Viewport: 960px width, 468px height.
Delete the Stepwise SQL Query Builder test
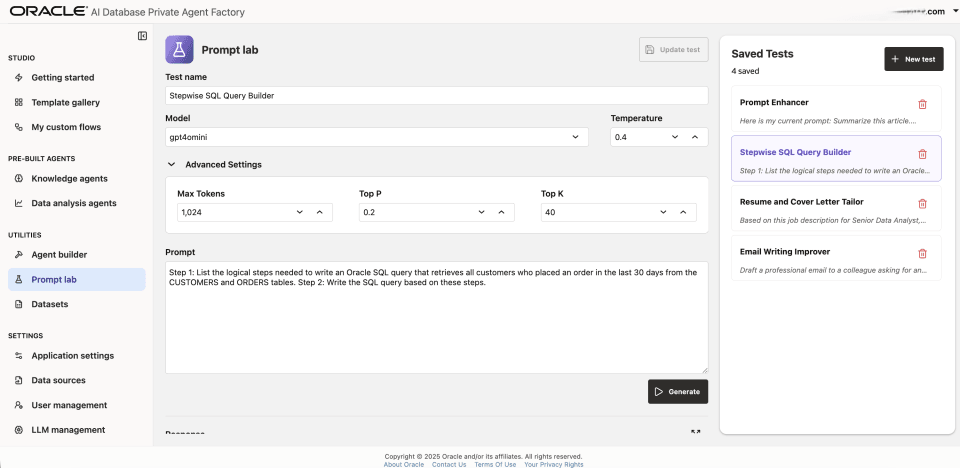tap(922, 154)
